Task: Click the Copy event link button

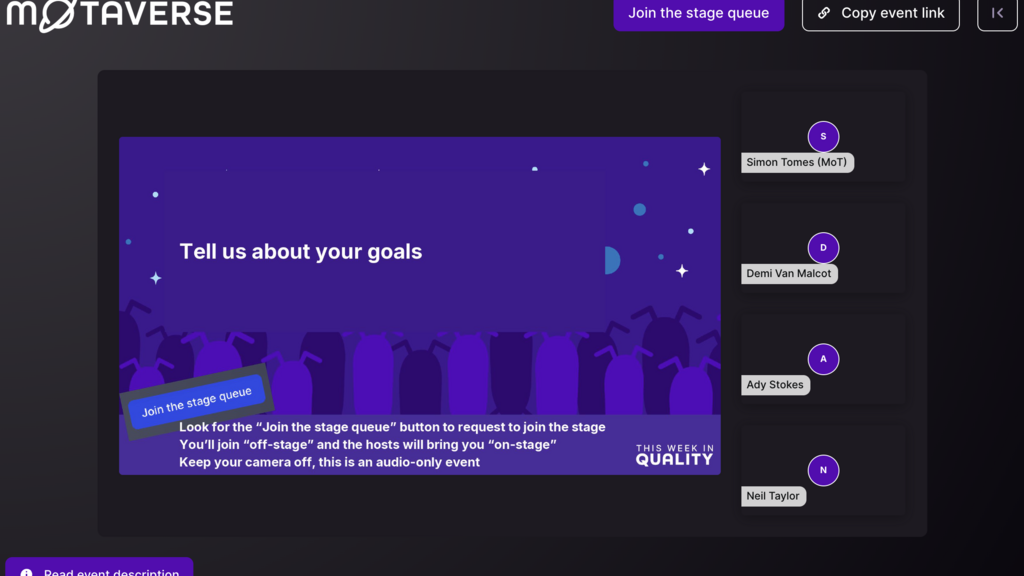Action: pyautogui.click(x=880, y=13)
